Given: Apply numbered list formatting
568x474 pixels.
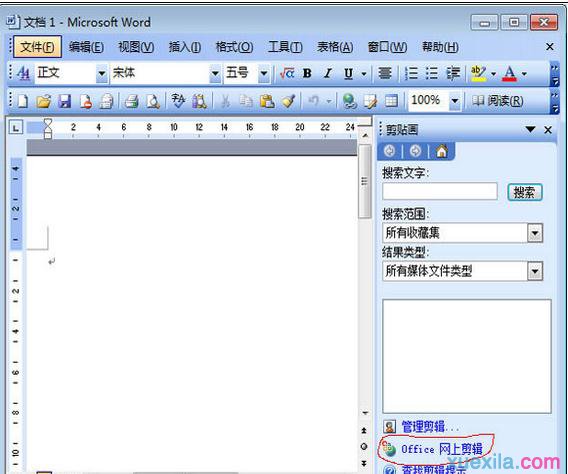Looking at the screenshot, I should [x=411, y=74].
